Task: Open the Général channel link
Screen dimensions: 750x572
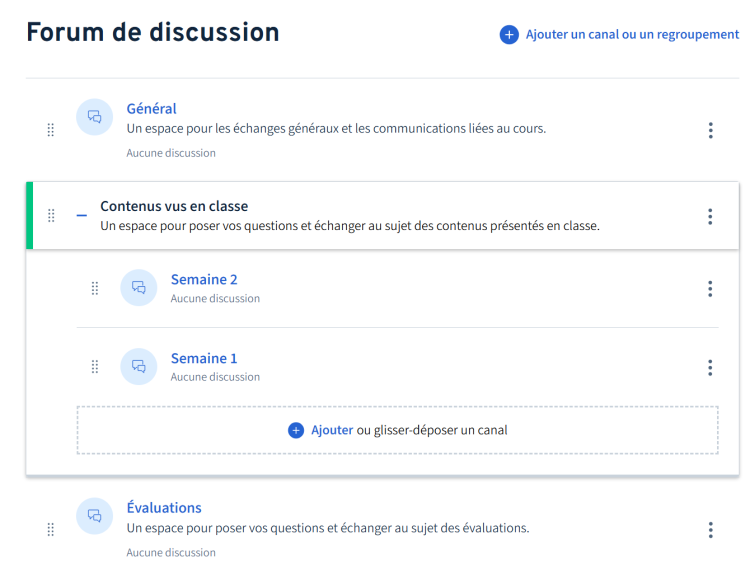Action: [x=151, y=109]
